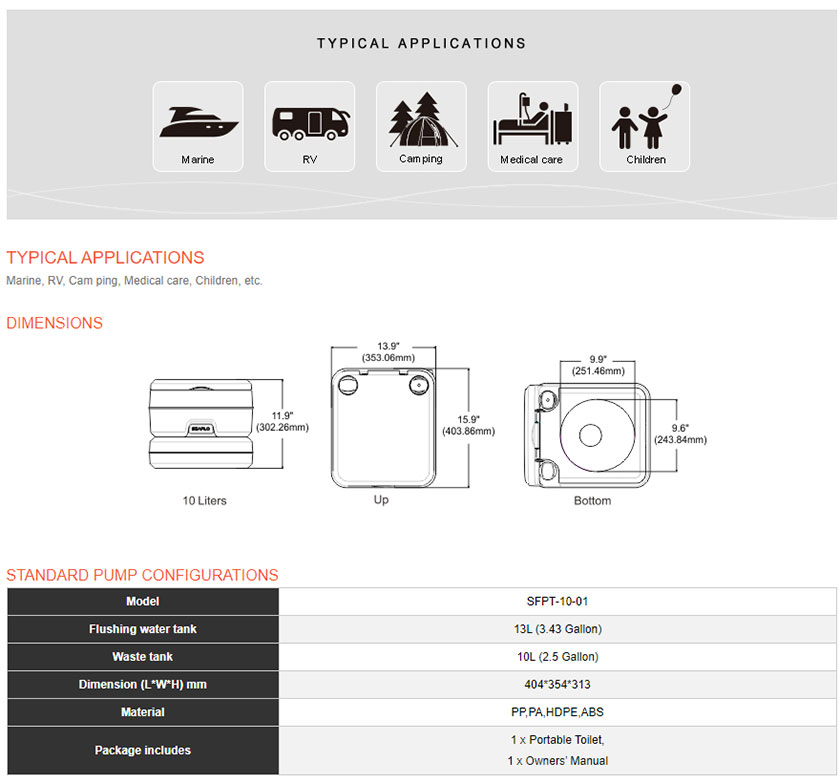Click the Bottom caption under the diagram
The height and width of the screenshot is (783, 840).
[x=592, y=501]
